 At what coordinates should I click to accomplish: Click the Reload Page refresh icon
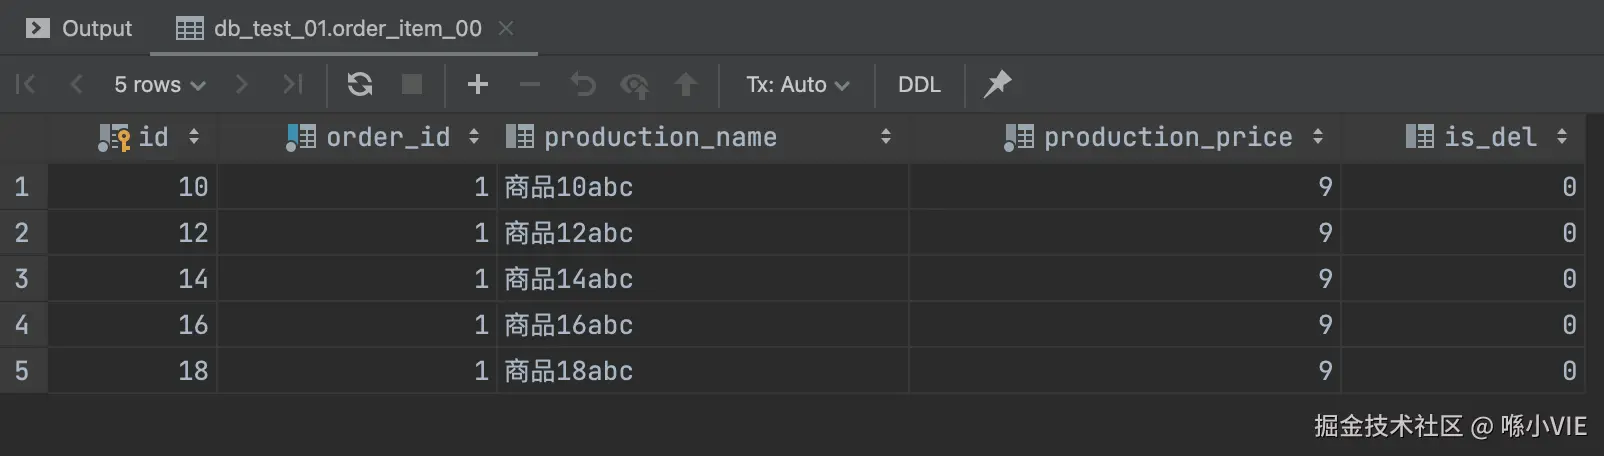click(x=360, y=84)
